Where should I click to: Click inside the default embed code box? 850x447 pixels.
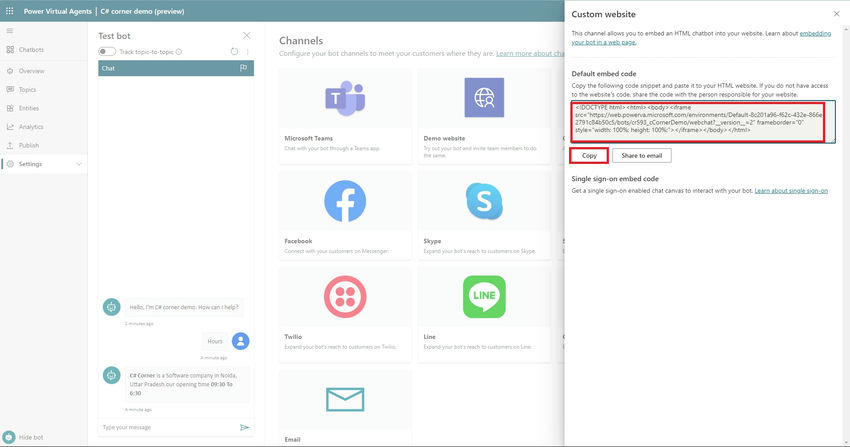(x=703, y=122)
